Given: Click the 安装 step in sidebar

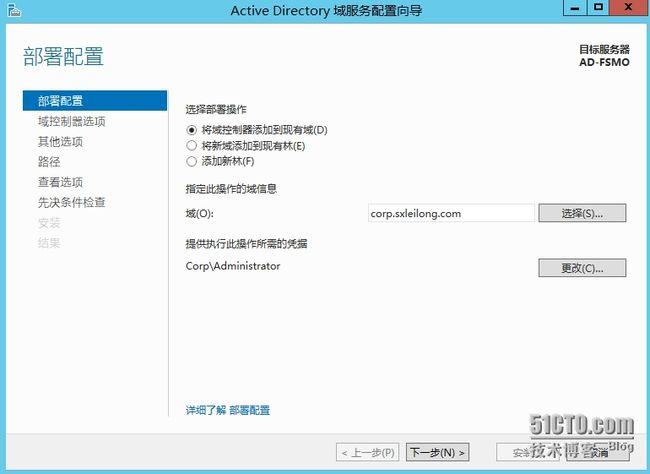Looking at the screenshot, I should [49, 223].
